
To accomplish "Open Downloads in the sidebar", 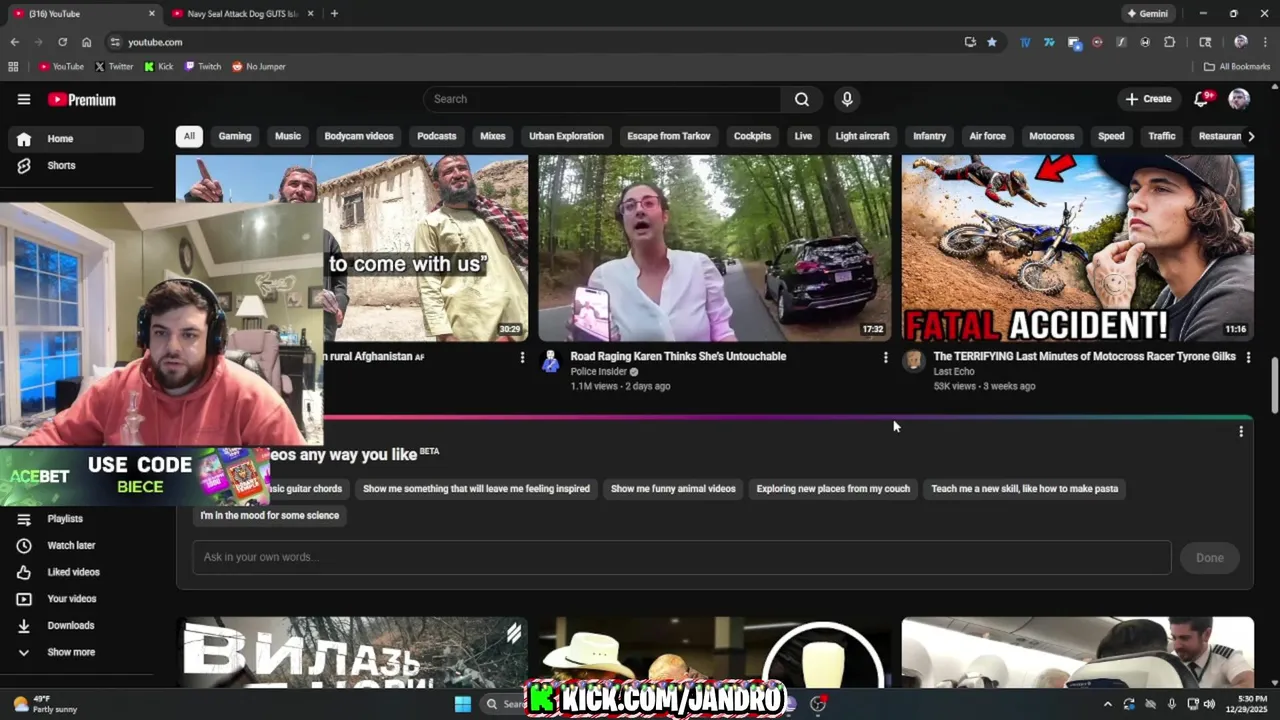I will pyautogui.click(x=70, y=626).
